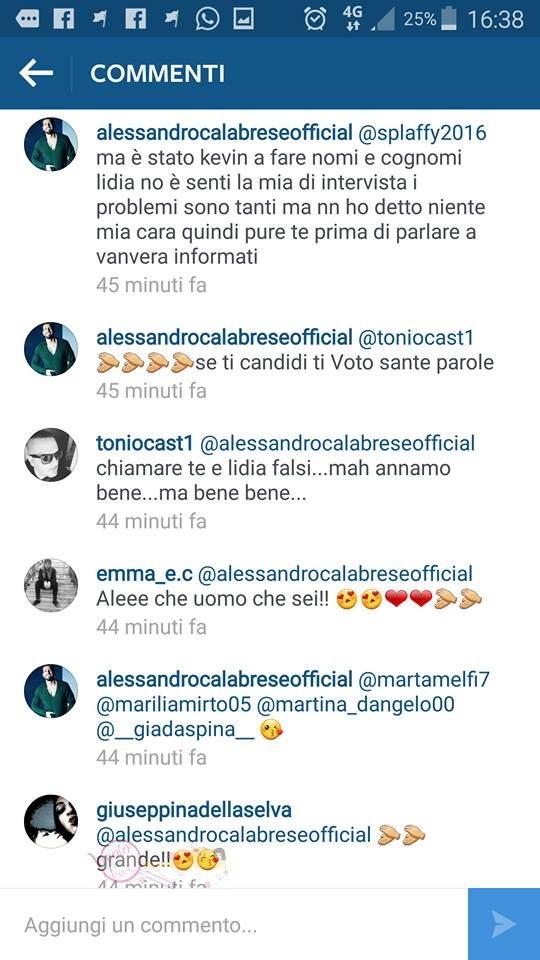Image resolution: width=540 pixels, height=960 pixels.
Task: Open emma_e.c profile picture
Action: pyautogui.click(x=51, y=585)
